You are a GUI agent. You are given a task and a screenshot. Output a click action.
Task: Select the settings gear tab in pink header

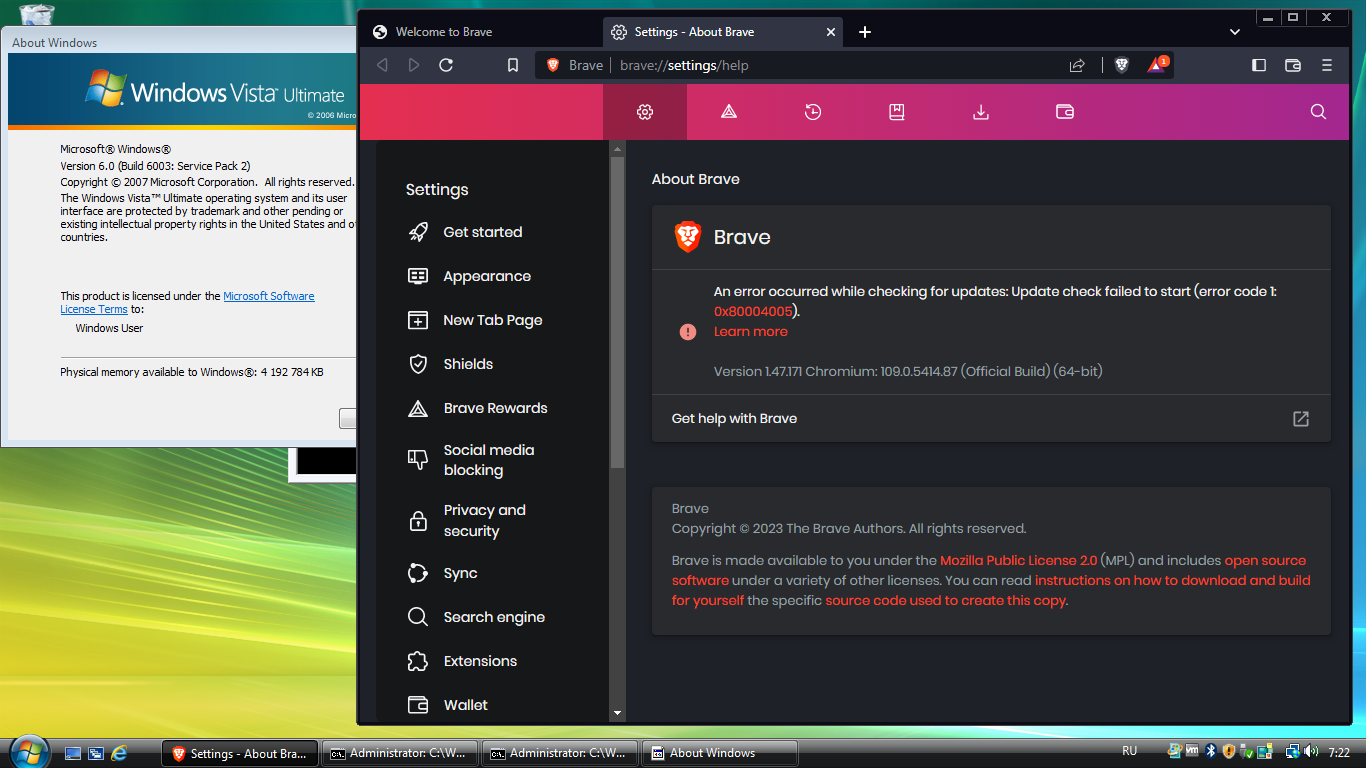(x=645, y=112)
